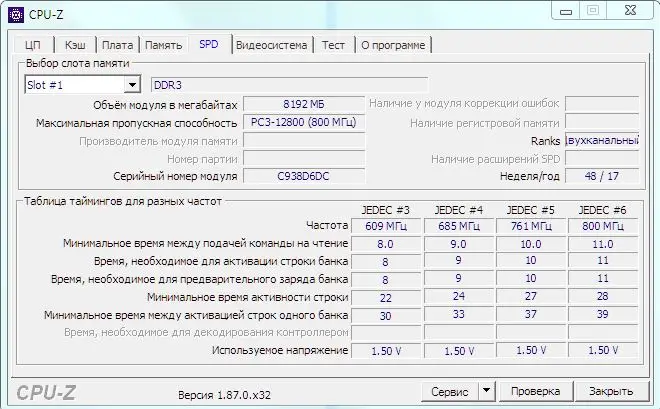The height and width of the screenshot is (409, 660).
Task: Click the 685 МГц frequency cell
Action: (459, 226)
